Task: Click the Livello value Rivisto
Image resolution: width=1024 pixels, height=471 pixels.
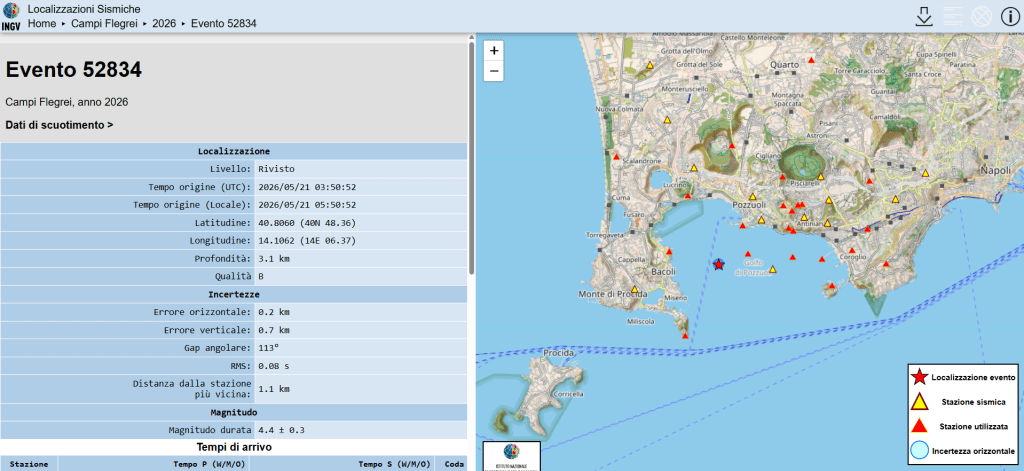Action: (276, 169)
